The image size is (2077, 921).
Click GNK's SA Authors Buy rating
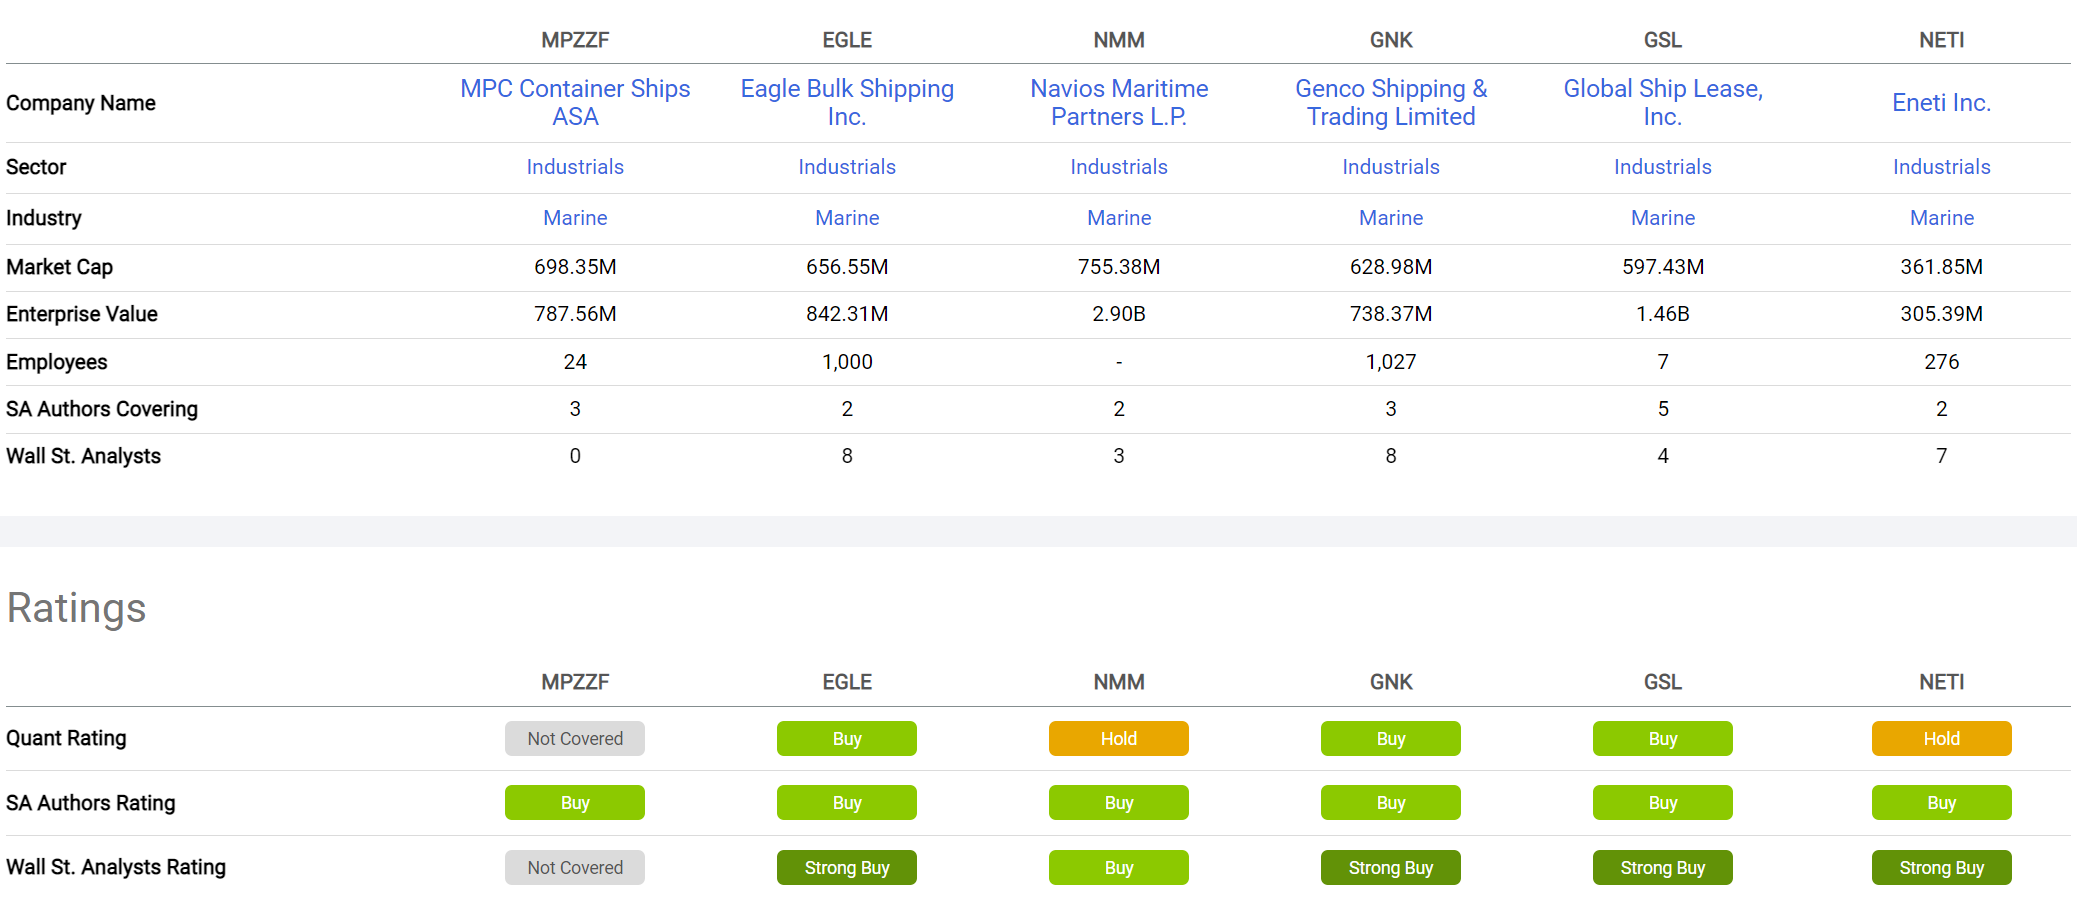pos(1391,803)
